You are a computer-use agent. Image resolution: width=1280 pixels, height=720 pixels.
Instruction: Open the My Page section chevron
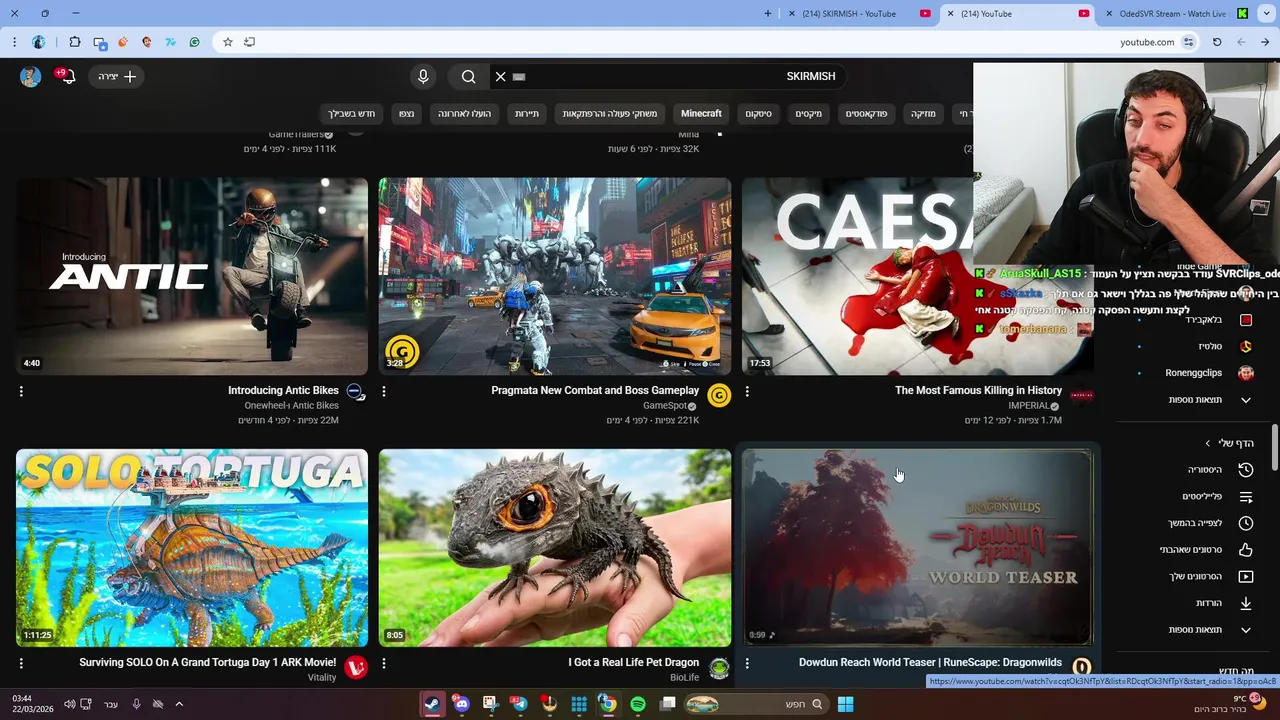[1207, 443]
